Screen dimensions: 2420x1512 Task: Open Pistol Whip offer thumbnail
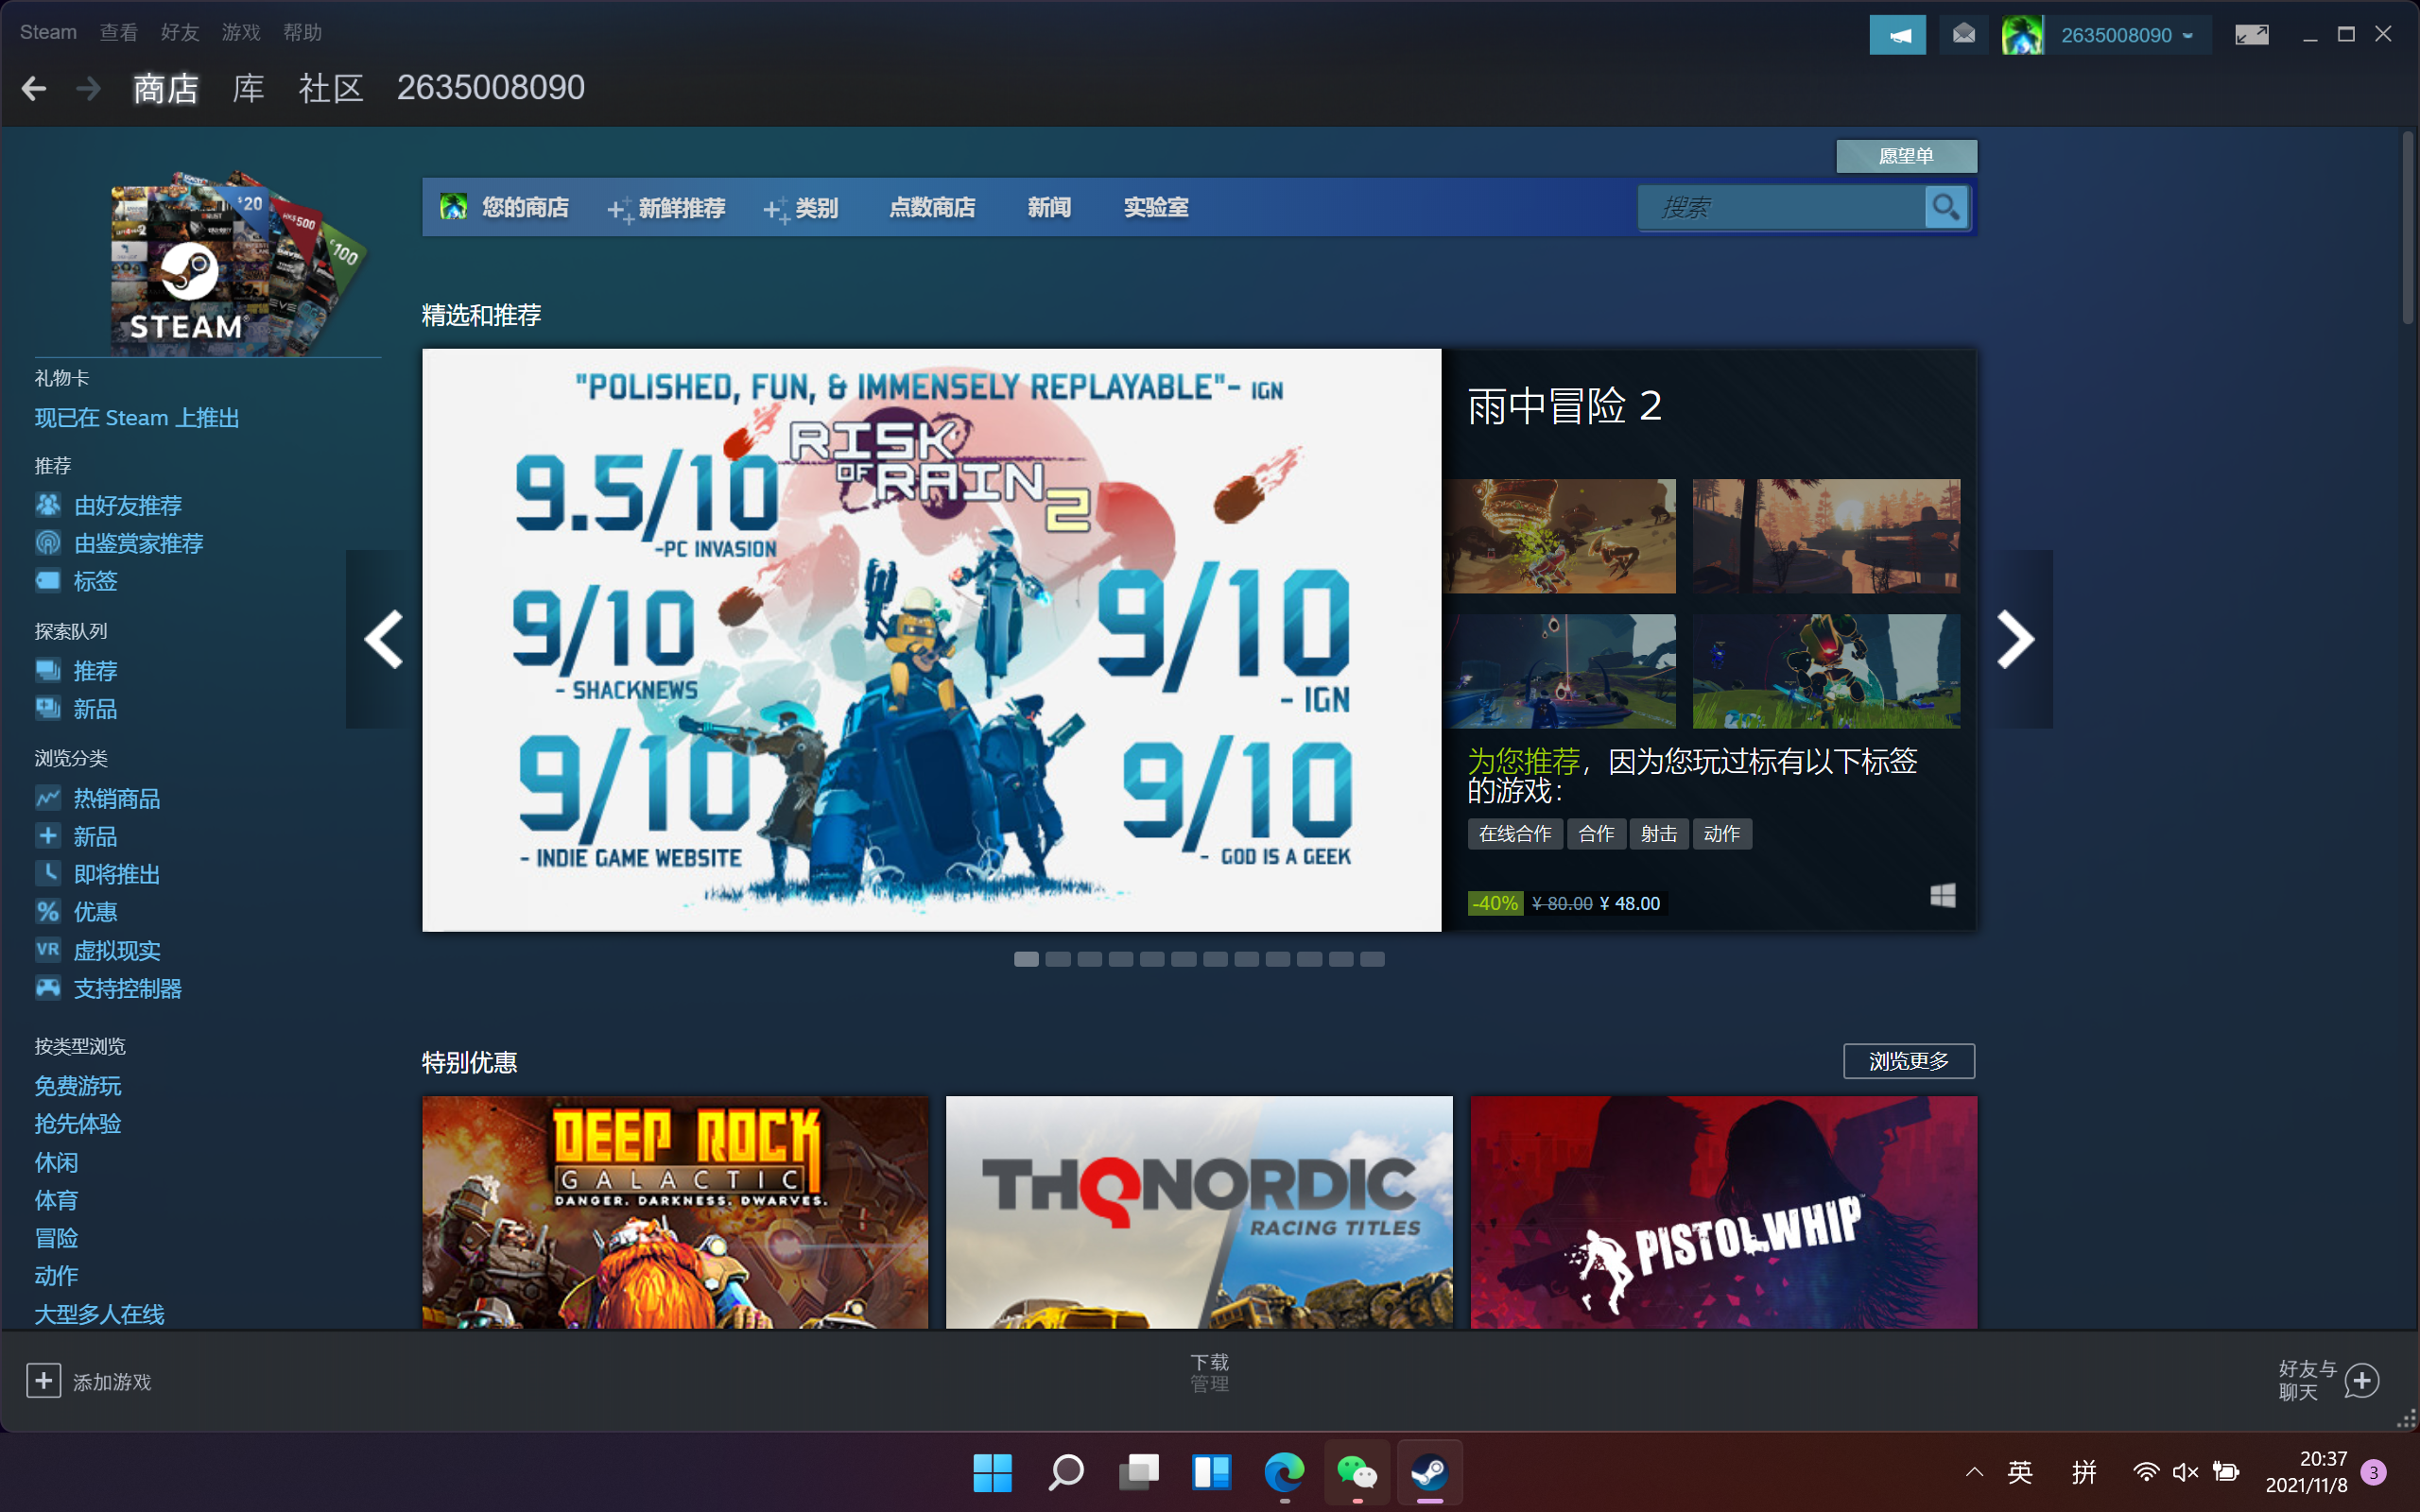point(1723,1212)
